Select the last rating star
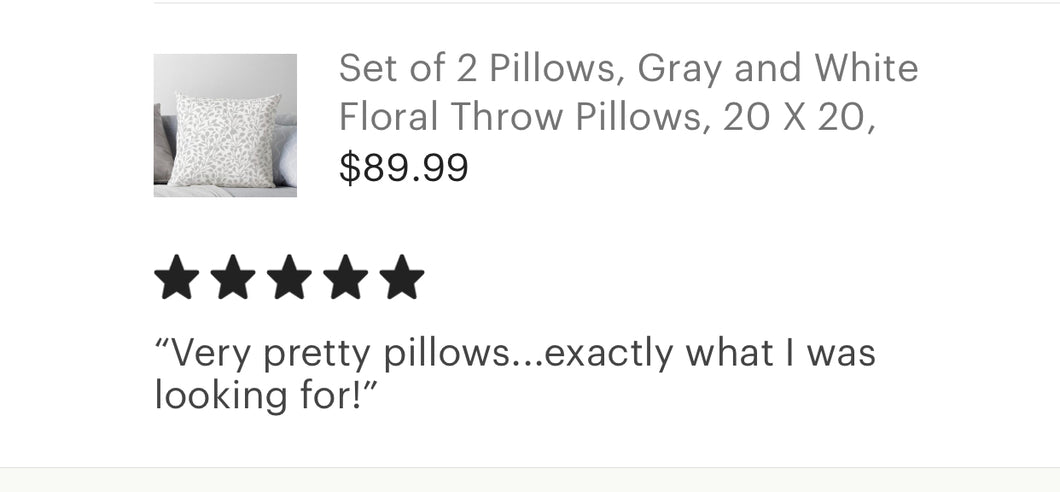 401,278
